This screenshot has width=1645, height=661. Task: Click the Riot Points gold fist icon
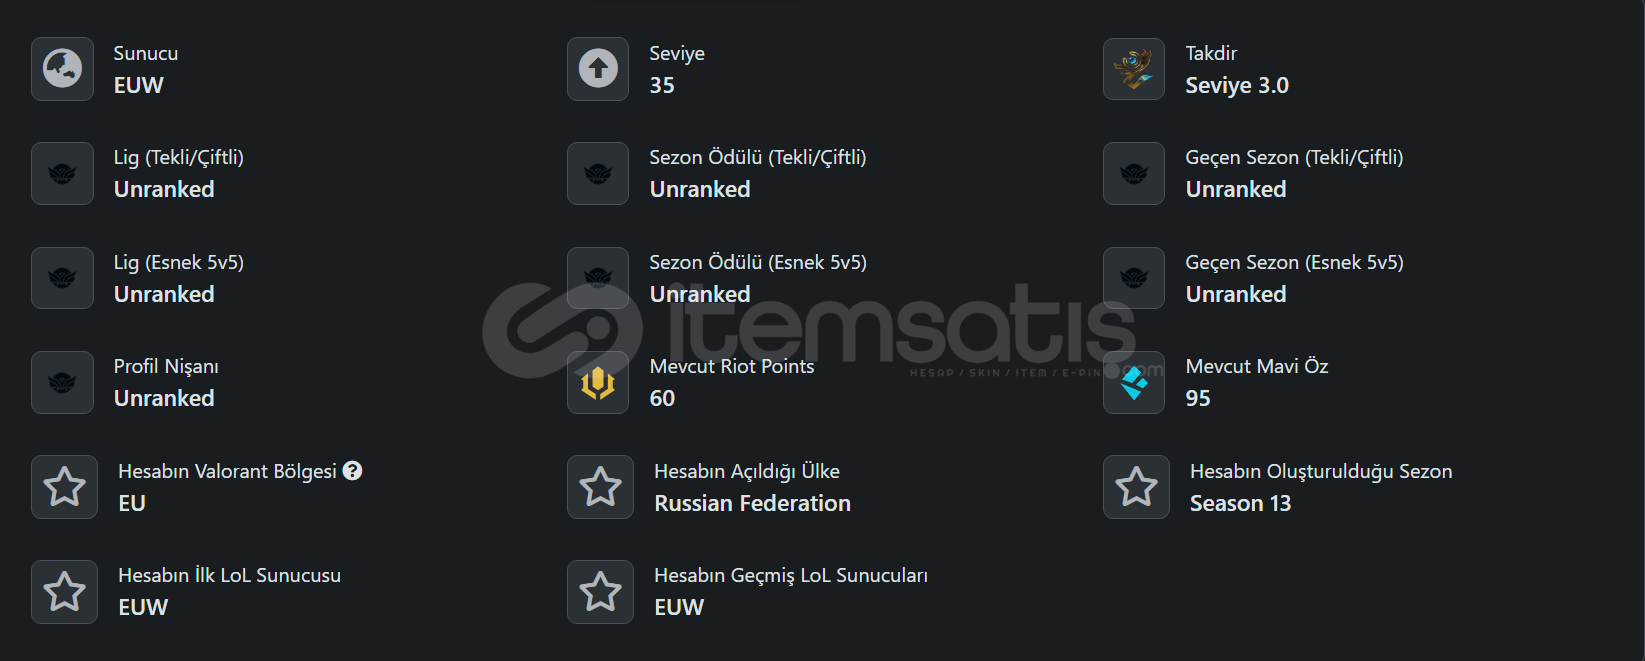click(x=598, y=382)
